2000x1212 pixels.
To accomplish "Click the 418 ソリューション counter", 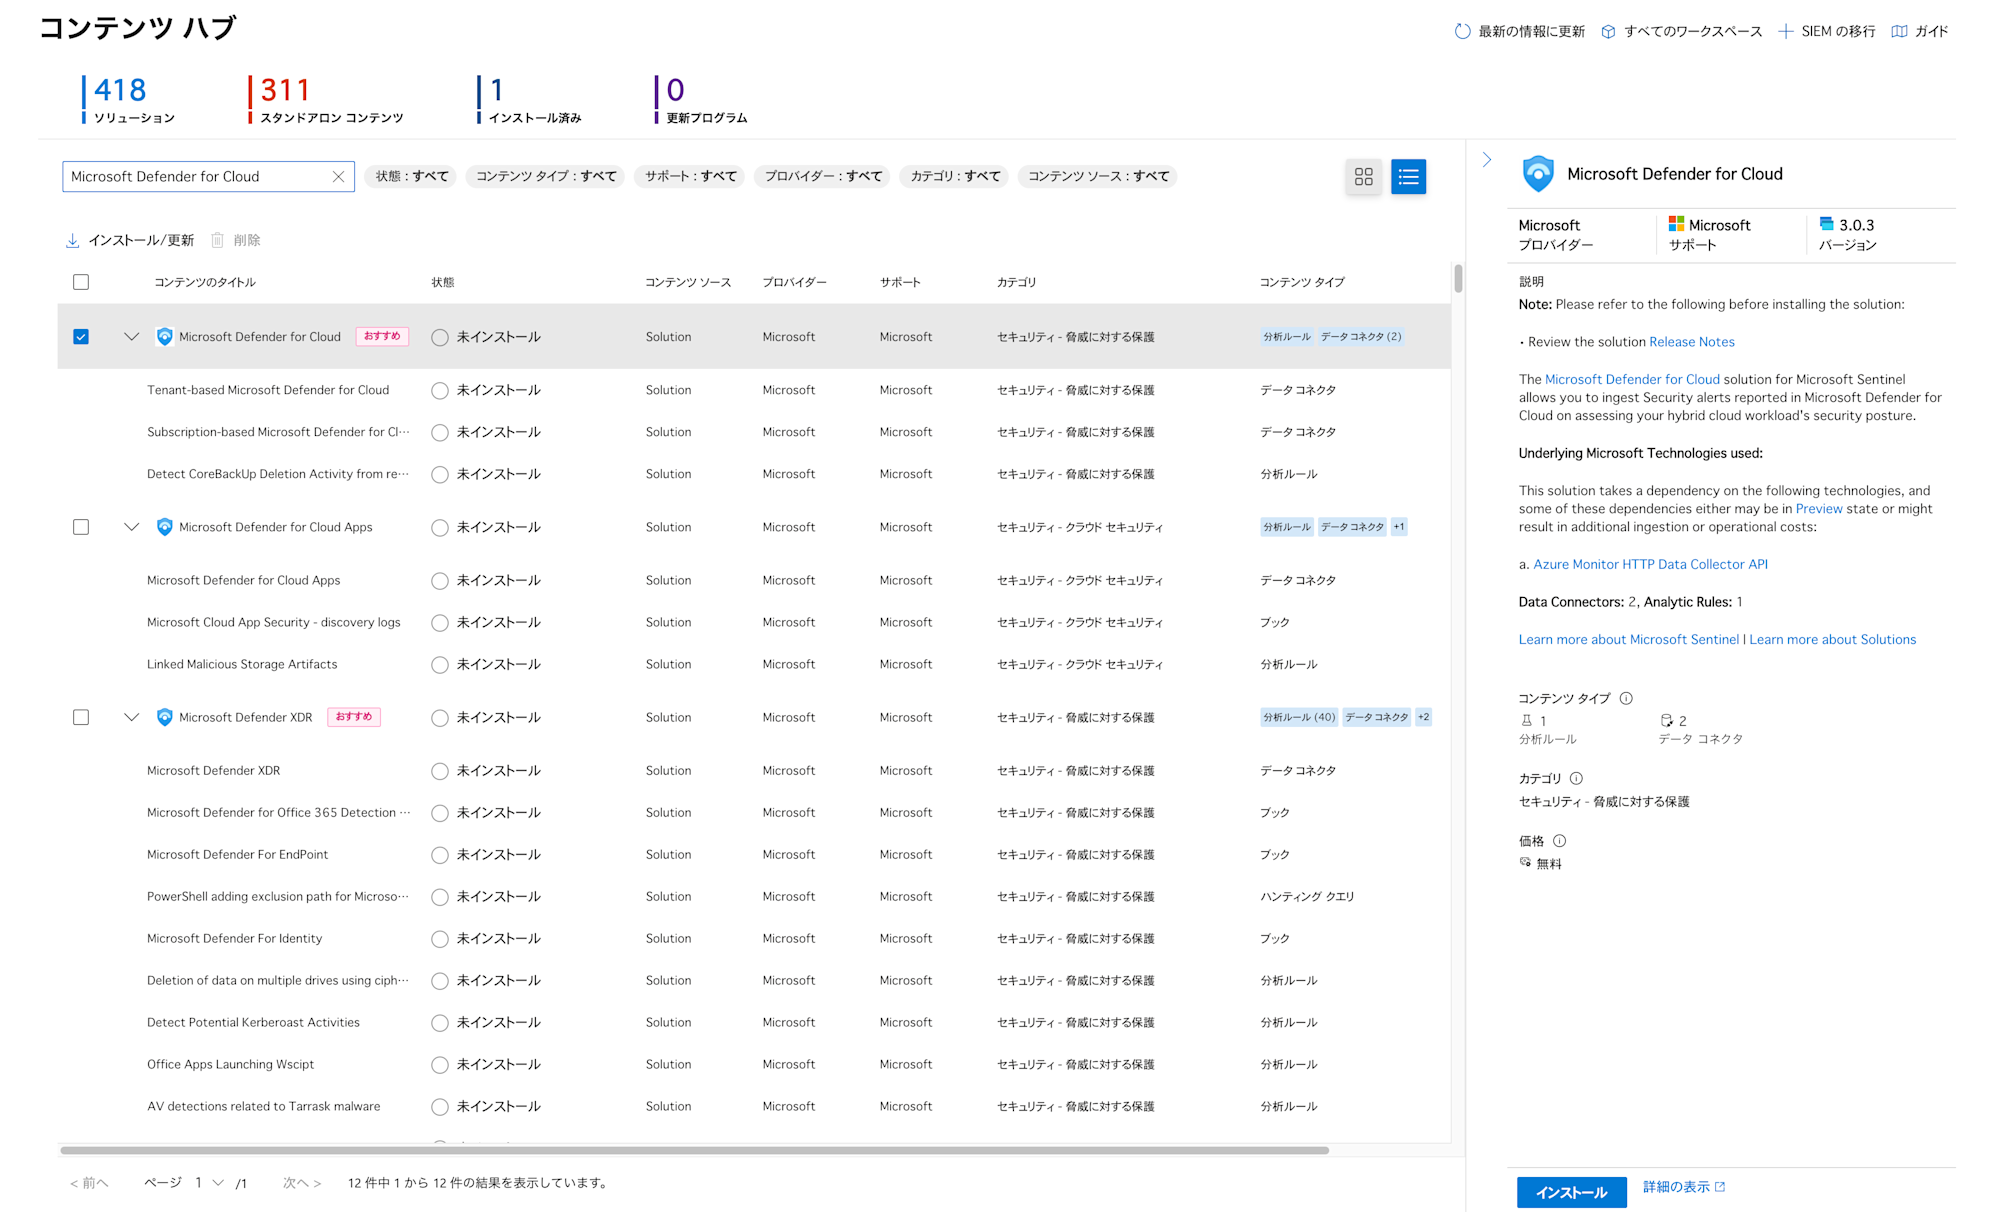I will 128,100.
